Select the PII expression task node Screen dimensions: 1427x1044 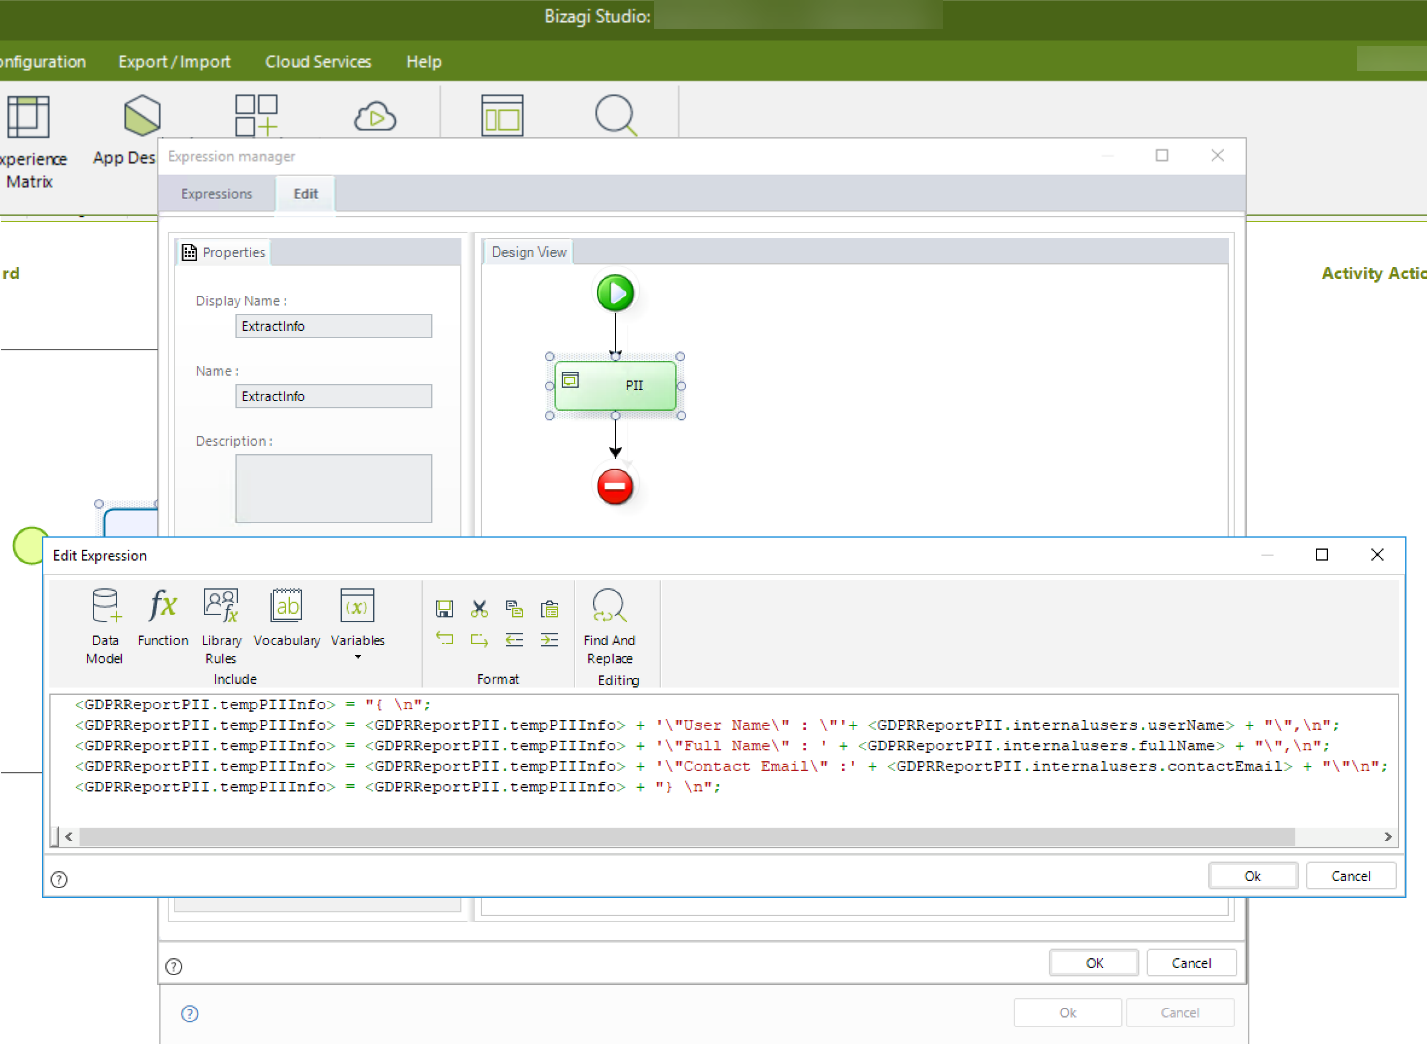[616, 386]
